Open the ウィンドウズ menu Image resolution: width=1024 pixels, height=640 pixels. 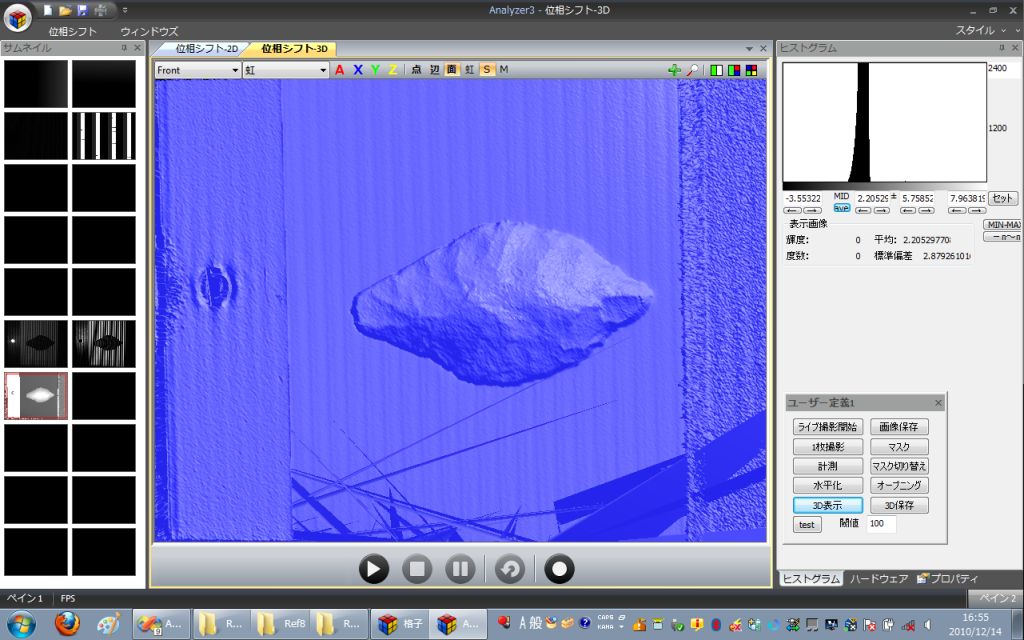[x=149, y=31]
